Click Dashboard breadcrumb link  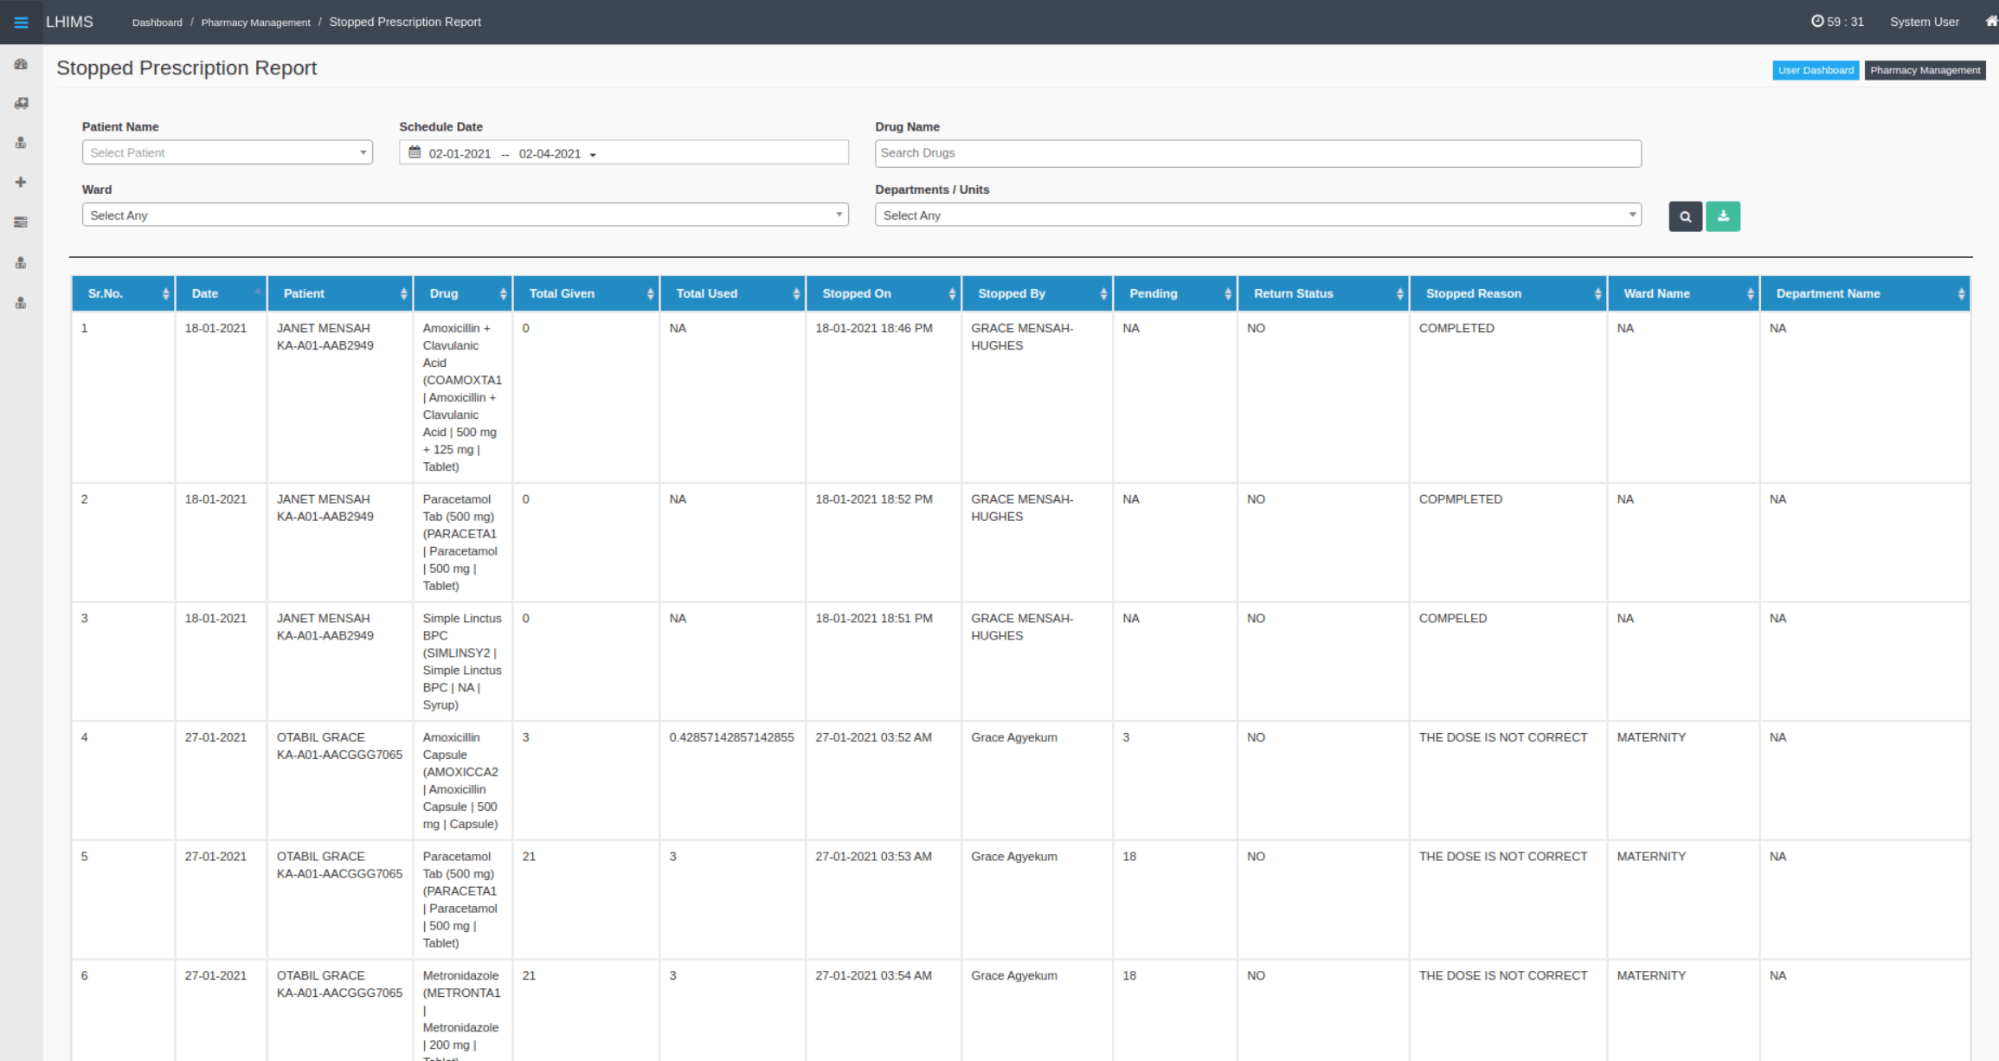pos(157,22)
